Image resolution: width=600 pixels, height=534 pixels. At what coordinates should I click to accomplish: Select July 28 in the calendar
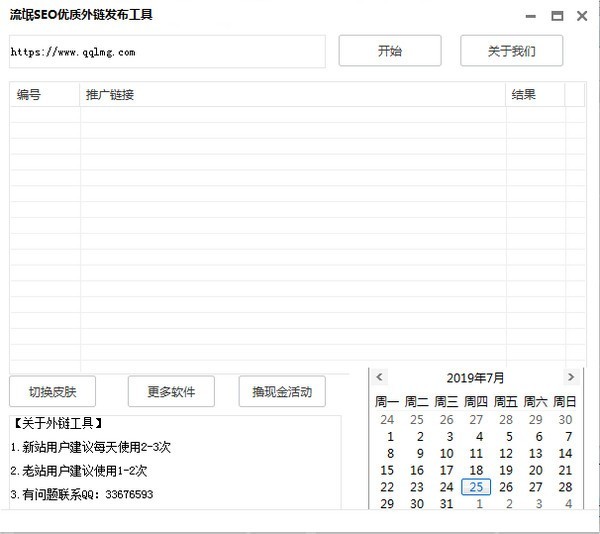565,487
